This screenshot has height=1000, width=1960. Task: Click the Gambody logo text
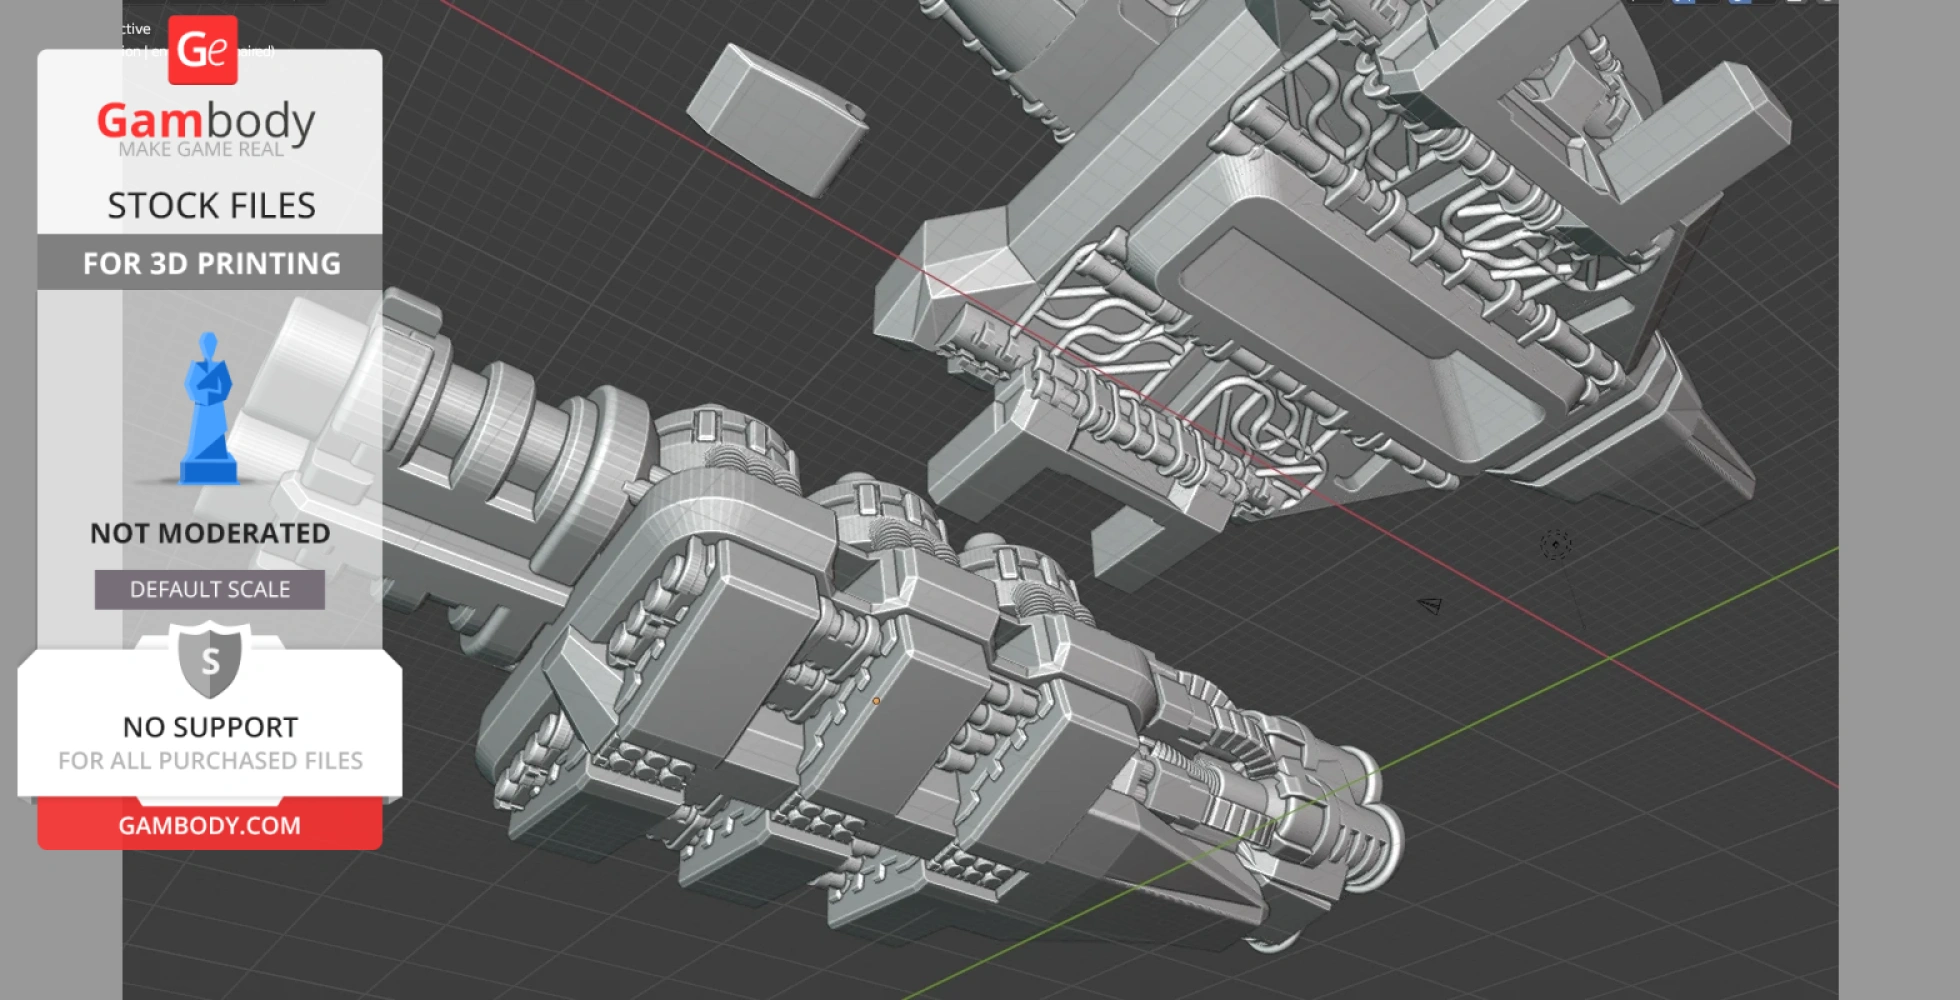click(x=205, y=120)
